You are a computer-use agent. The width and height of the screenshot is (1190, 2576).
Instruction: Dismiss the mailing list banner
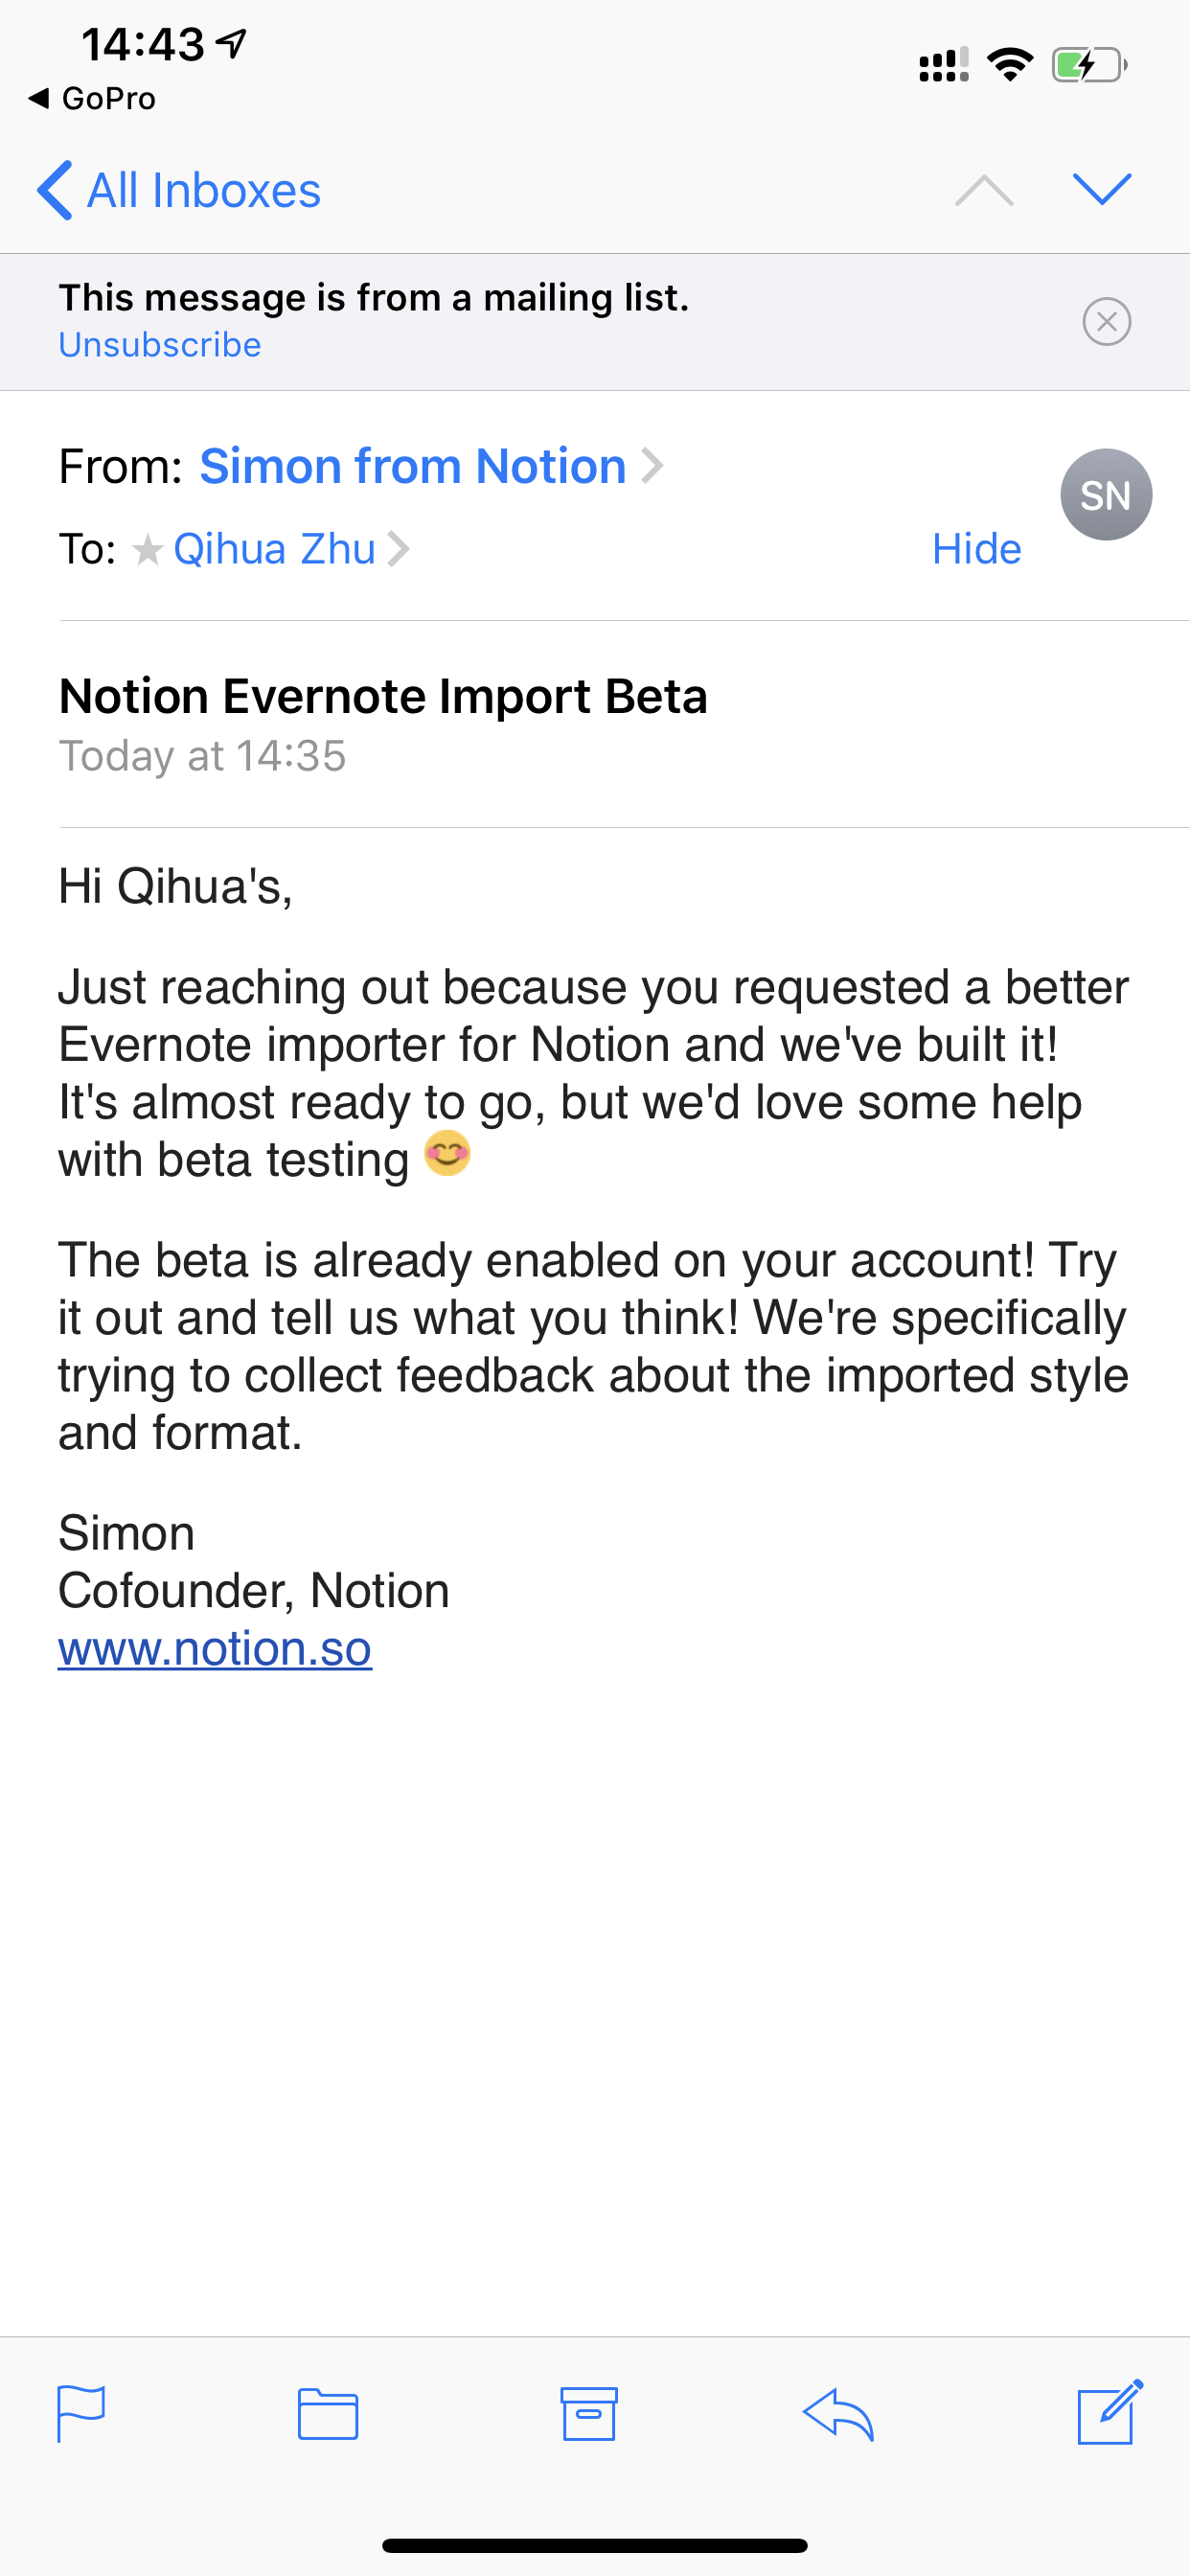pos(1106,322)
